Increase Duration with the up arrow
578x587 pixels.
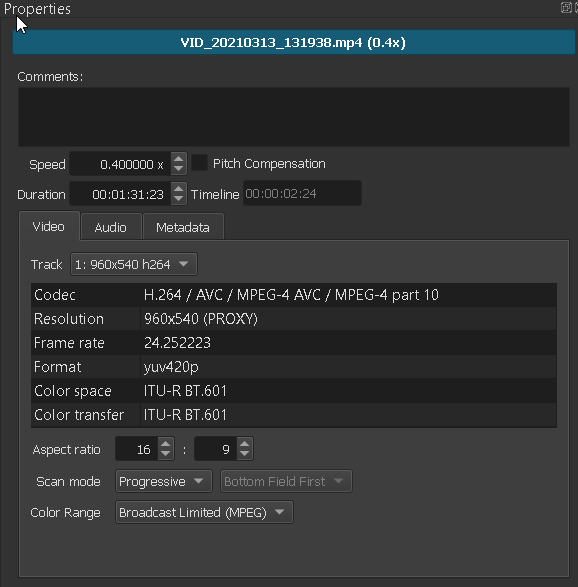click(179, 189)
